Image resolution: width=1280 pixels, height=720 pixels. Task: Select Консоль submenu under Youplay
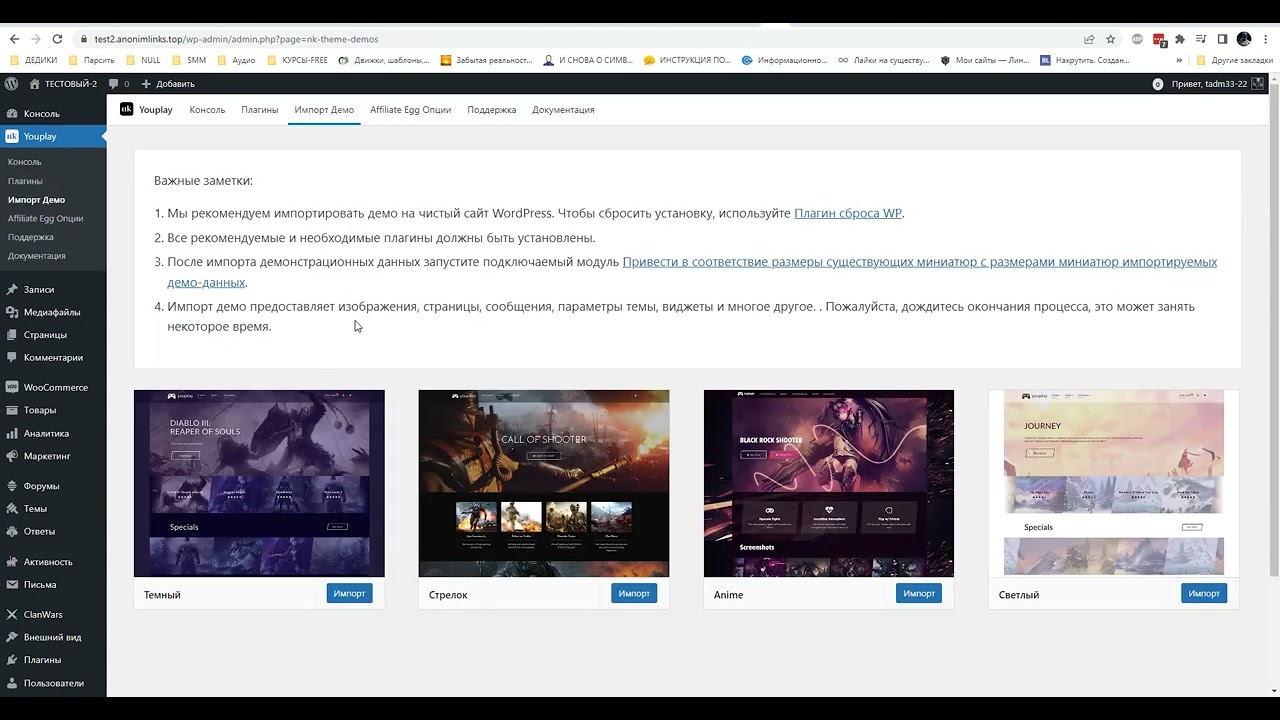click(x=24, y=162)
